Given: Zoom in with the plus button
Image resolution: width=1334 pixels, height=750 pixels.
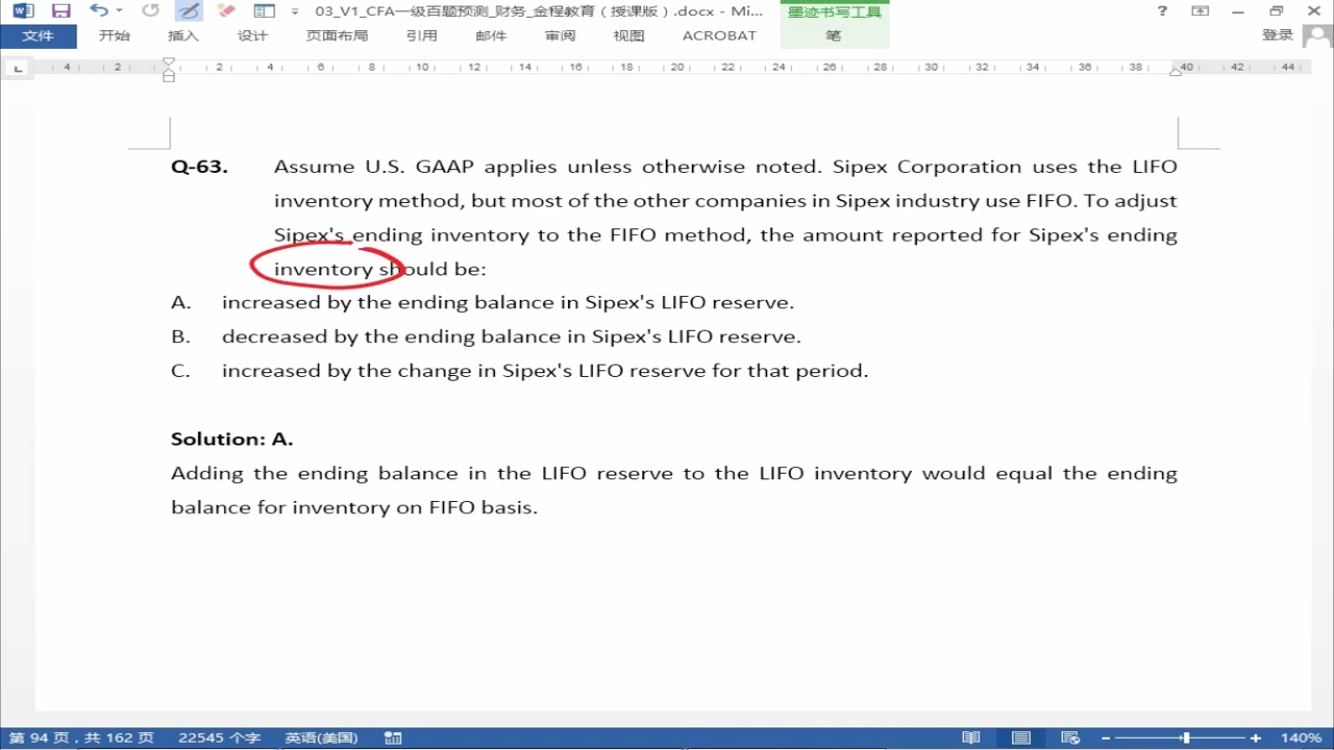Looking at the screenshot, I should click(1256, 738).
